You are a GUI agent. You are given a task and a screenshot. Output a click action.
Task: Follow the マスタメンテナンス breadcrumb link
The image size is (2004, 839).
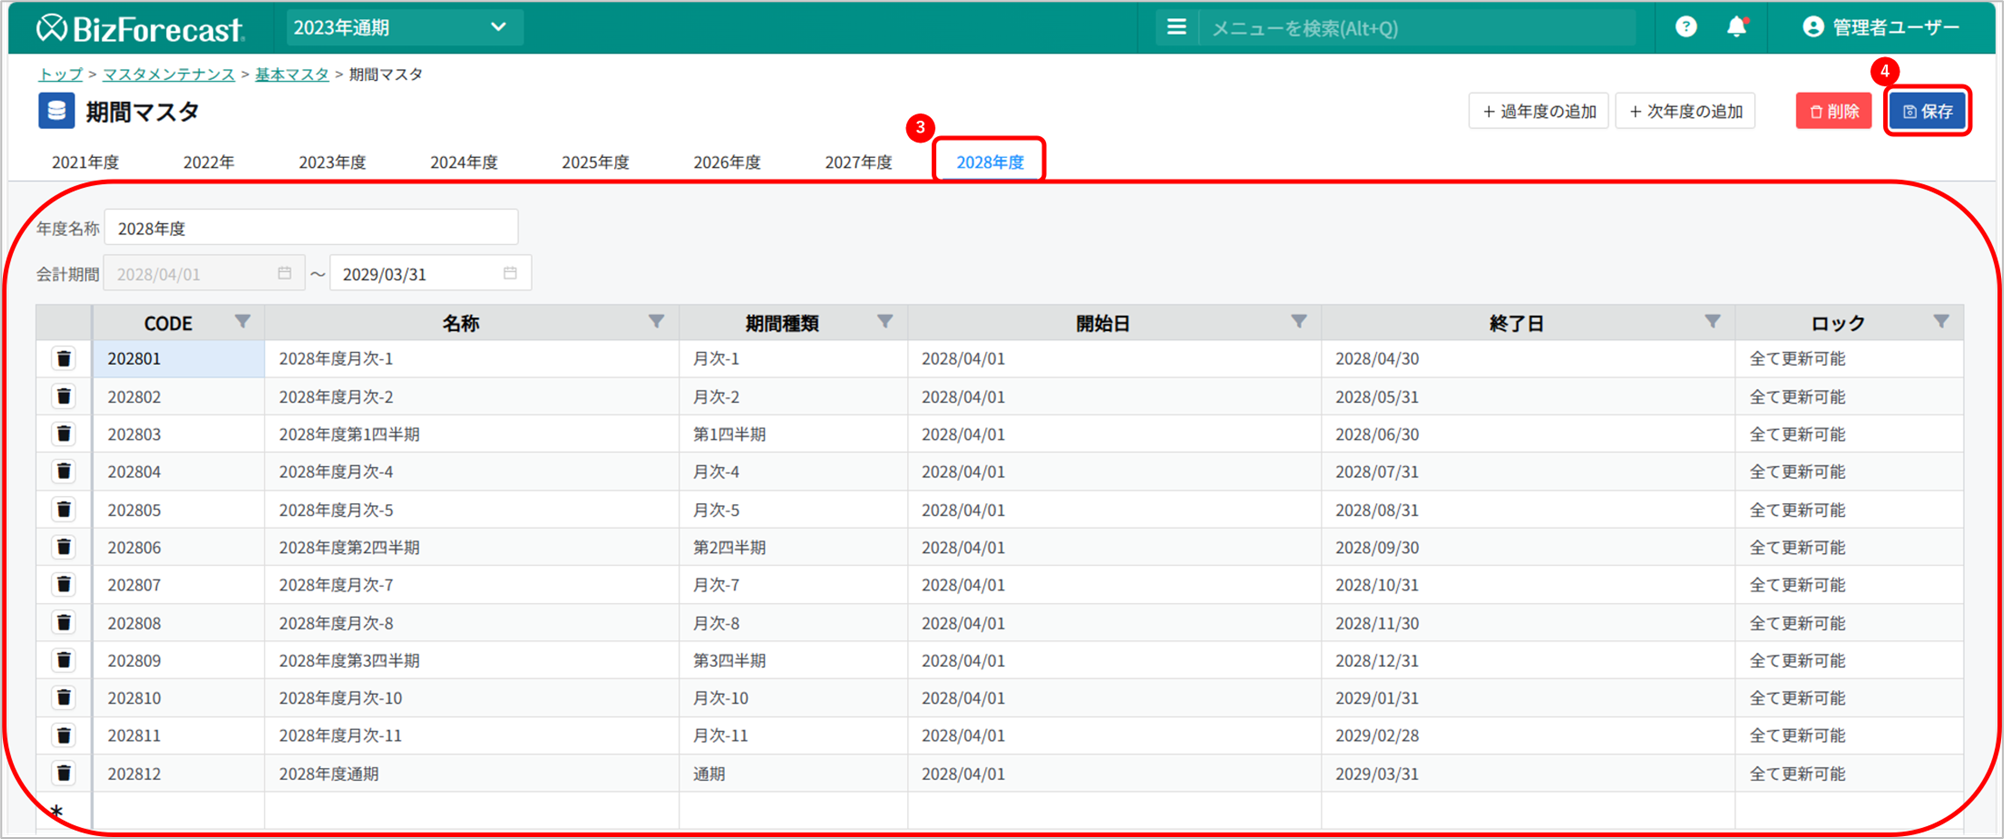(x=169, y=74)
